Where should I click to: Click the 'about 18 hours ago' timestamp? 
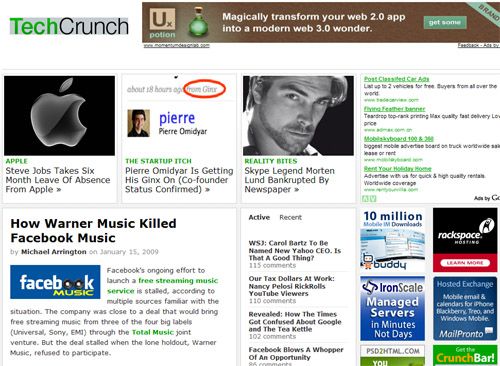coord(155,89)
